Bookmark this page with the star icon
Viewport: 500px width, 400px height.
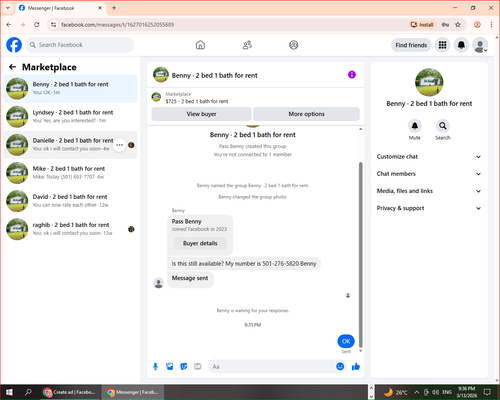click(458, 25)
